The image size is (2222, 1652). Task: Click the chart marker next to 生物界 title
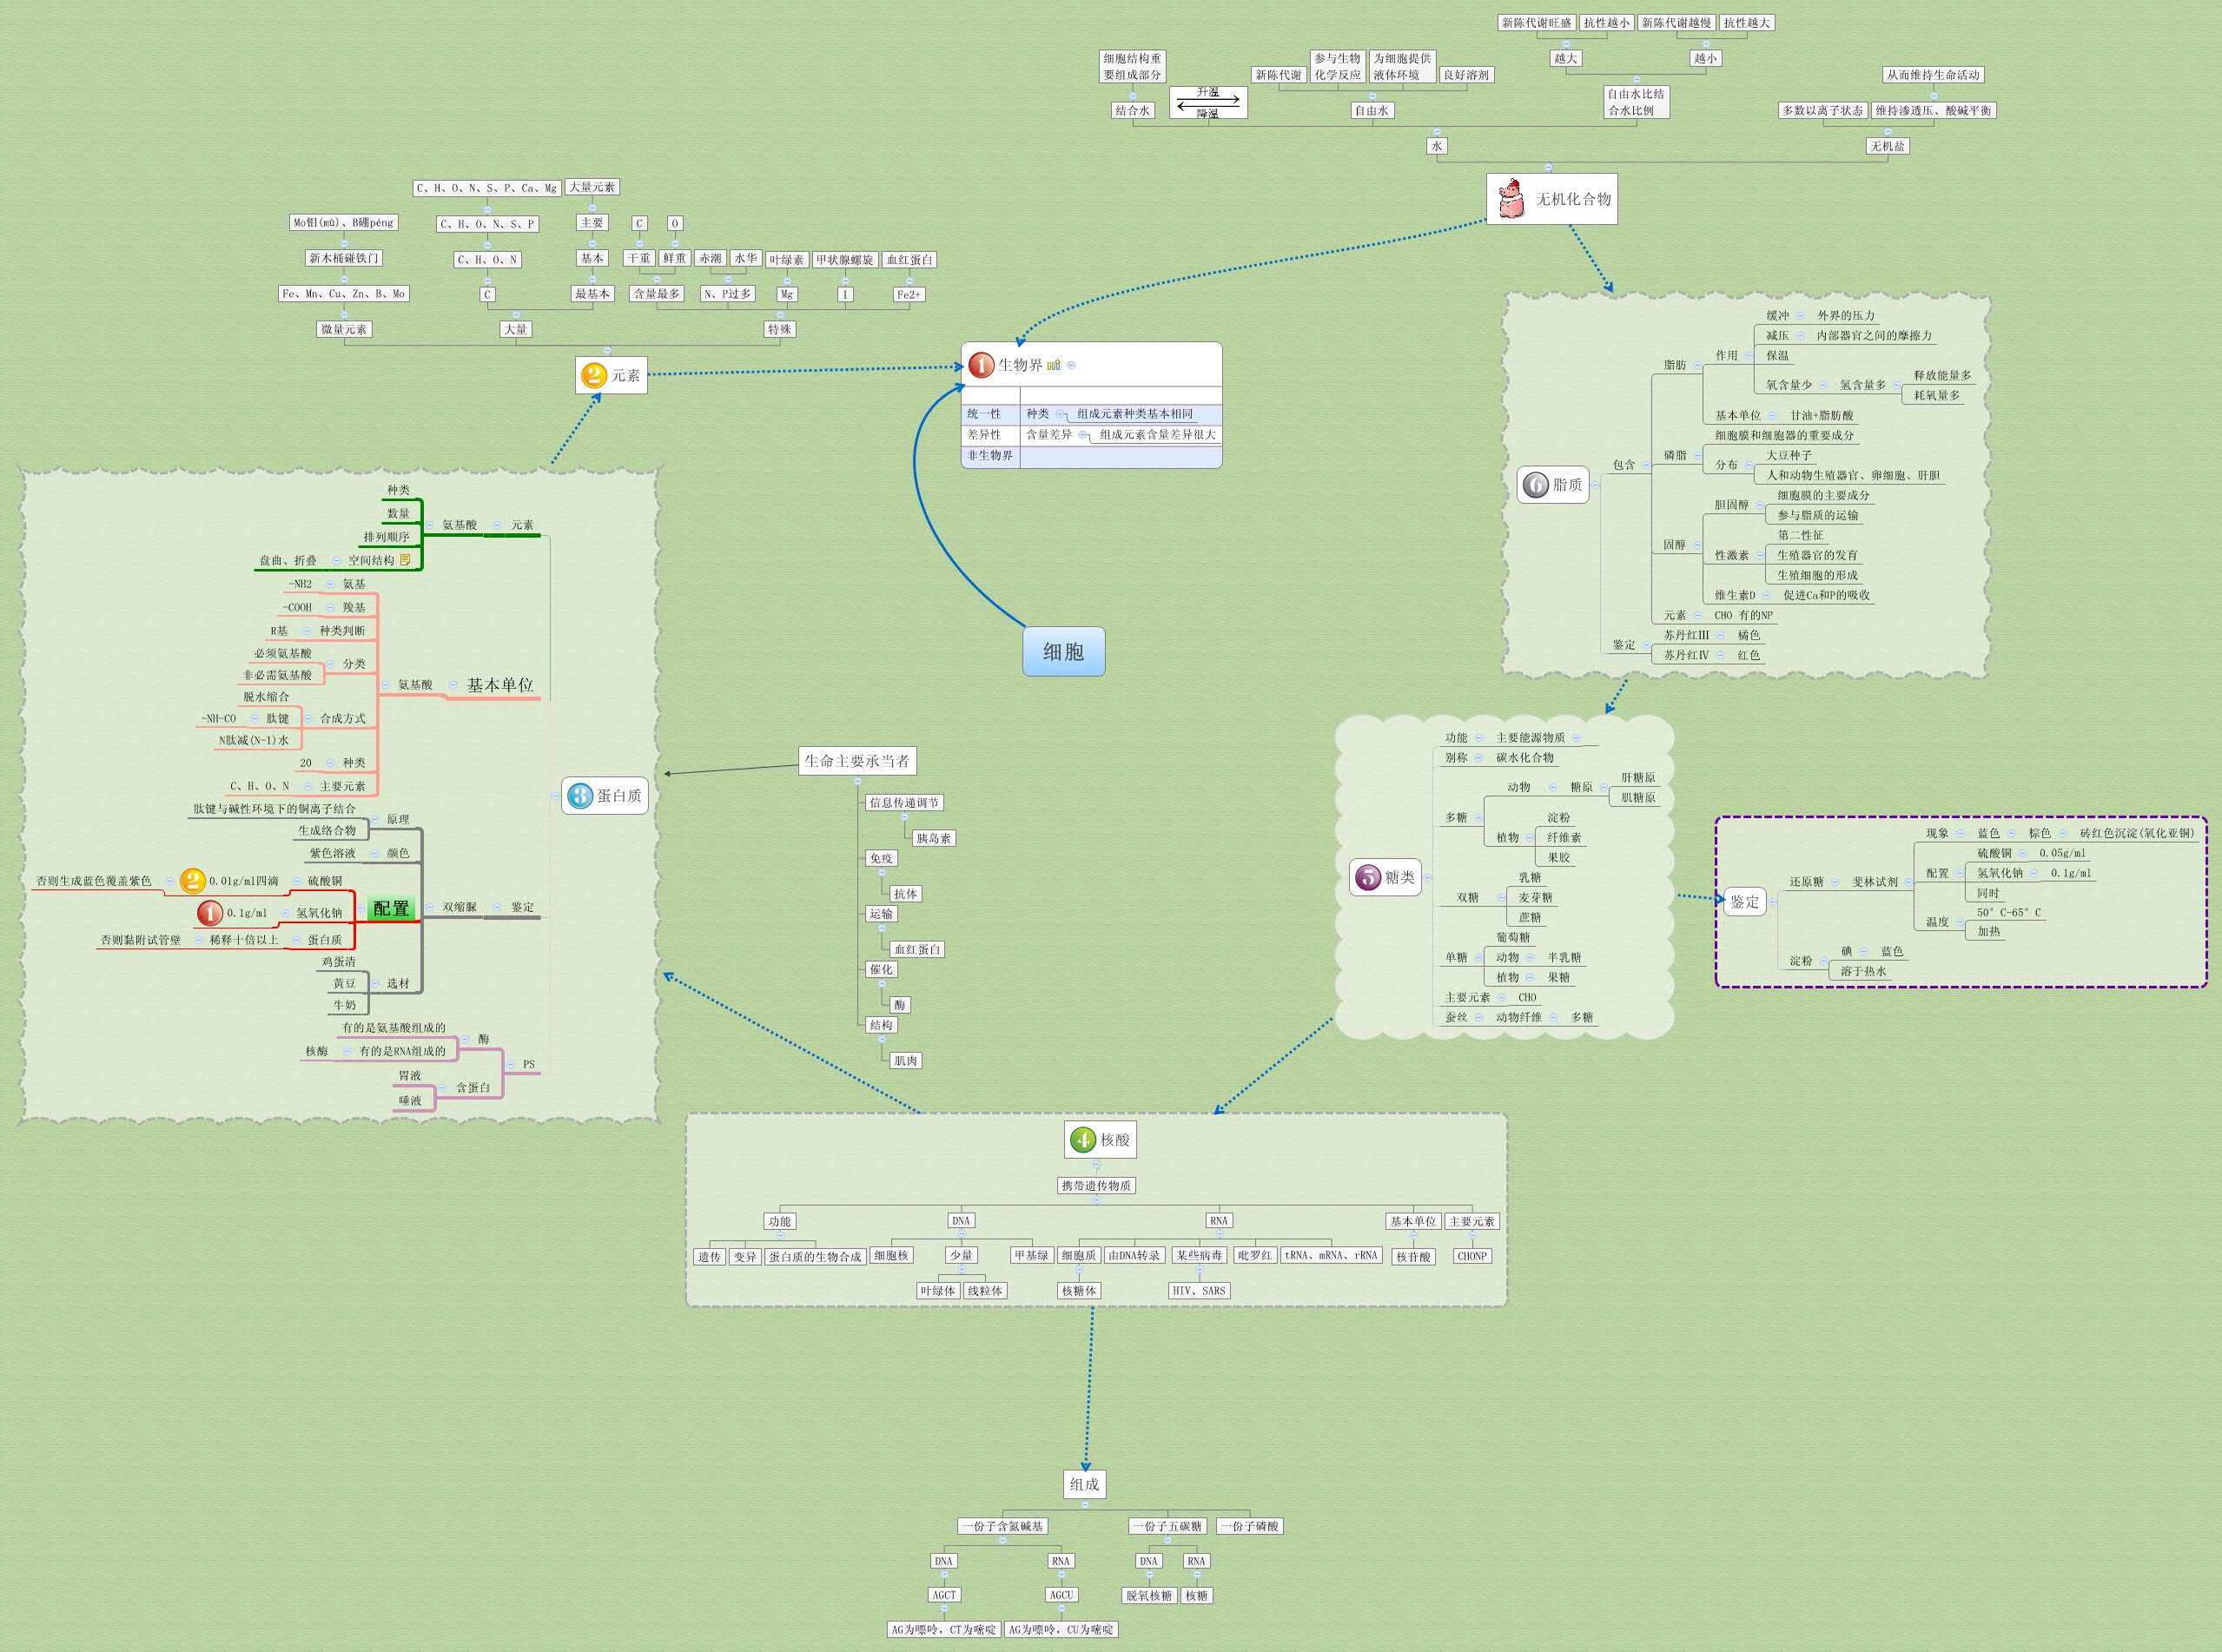pyautogui.click(x=1054, y=366)
